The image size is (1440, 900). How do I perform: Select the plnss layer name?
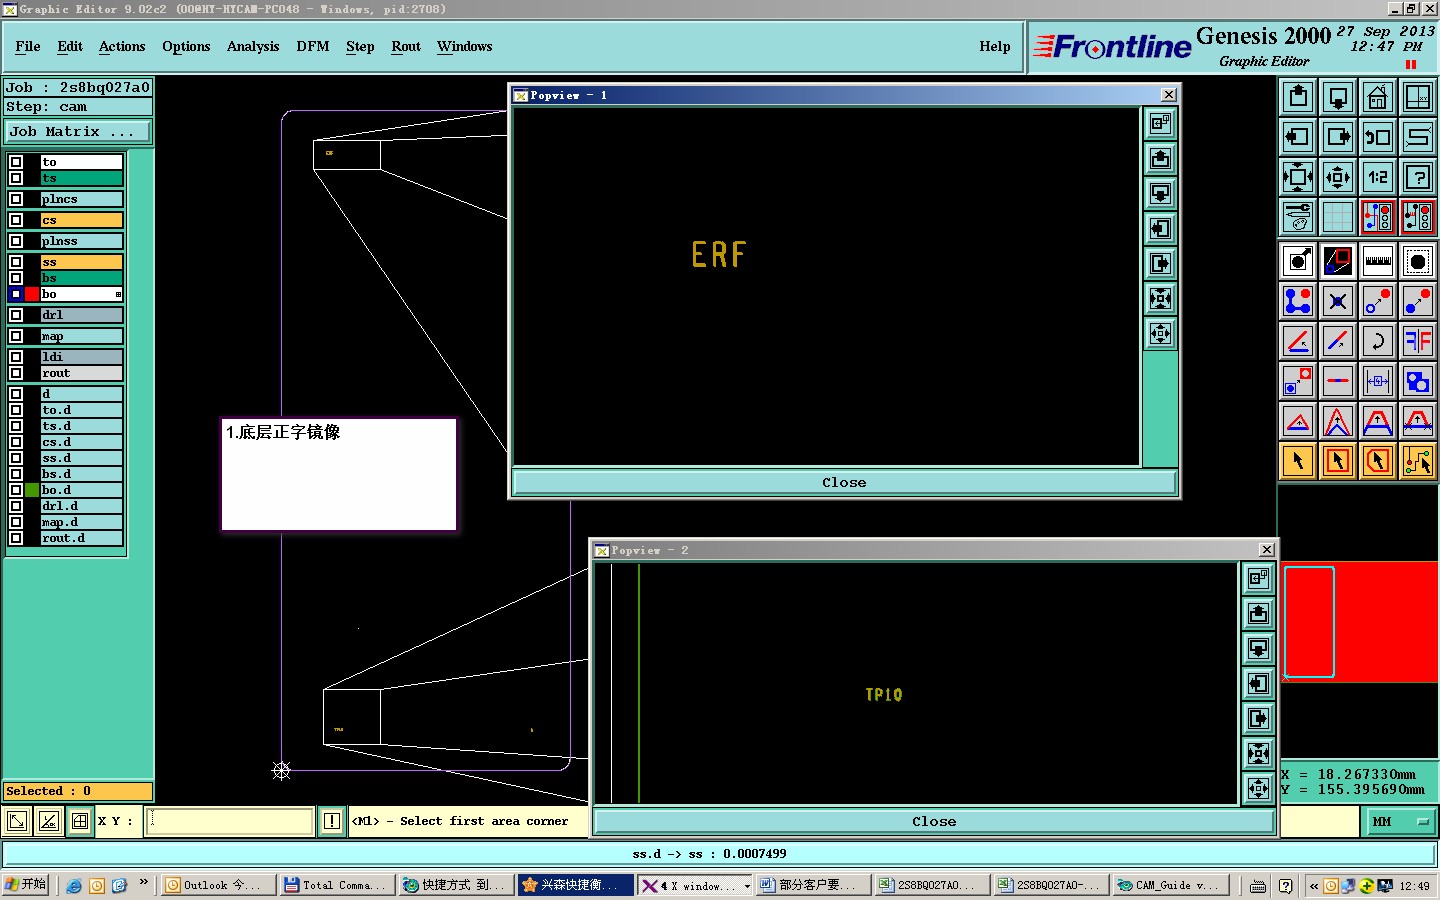pos(82,241)
